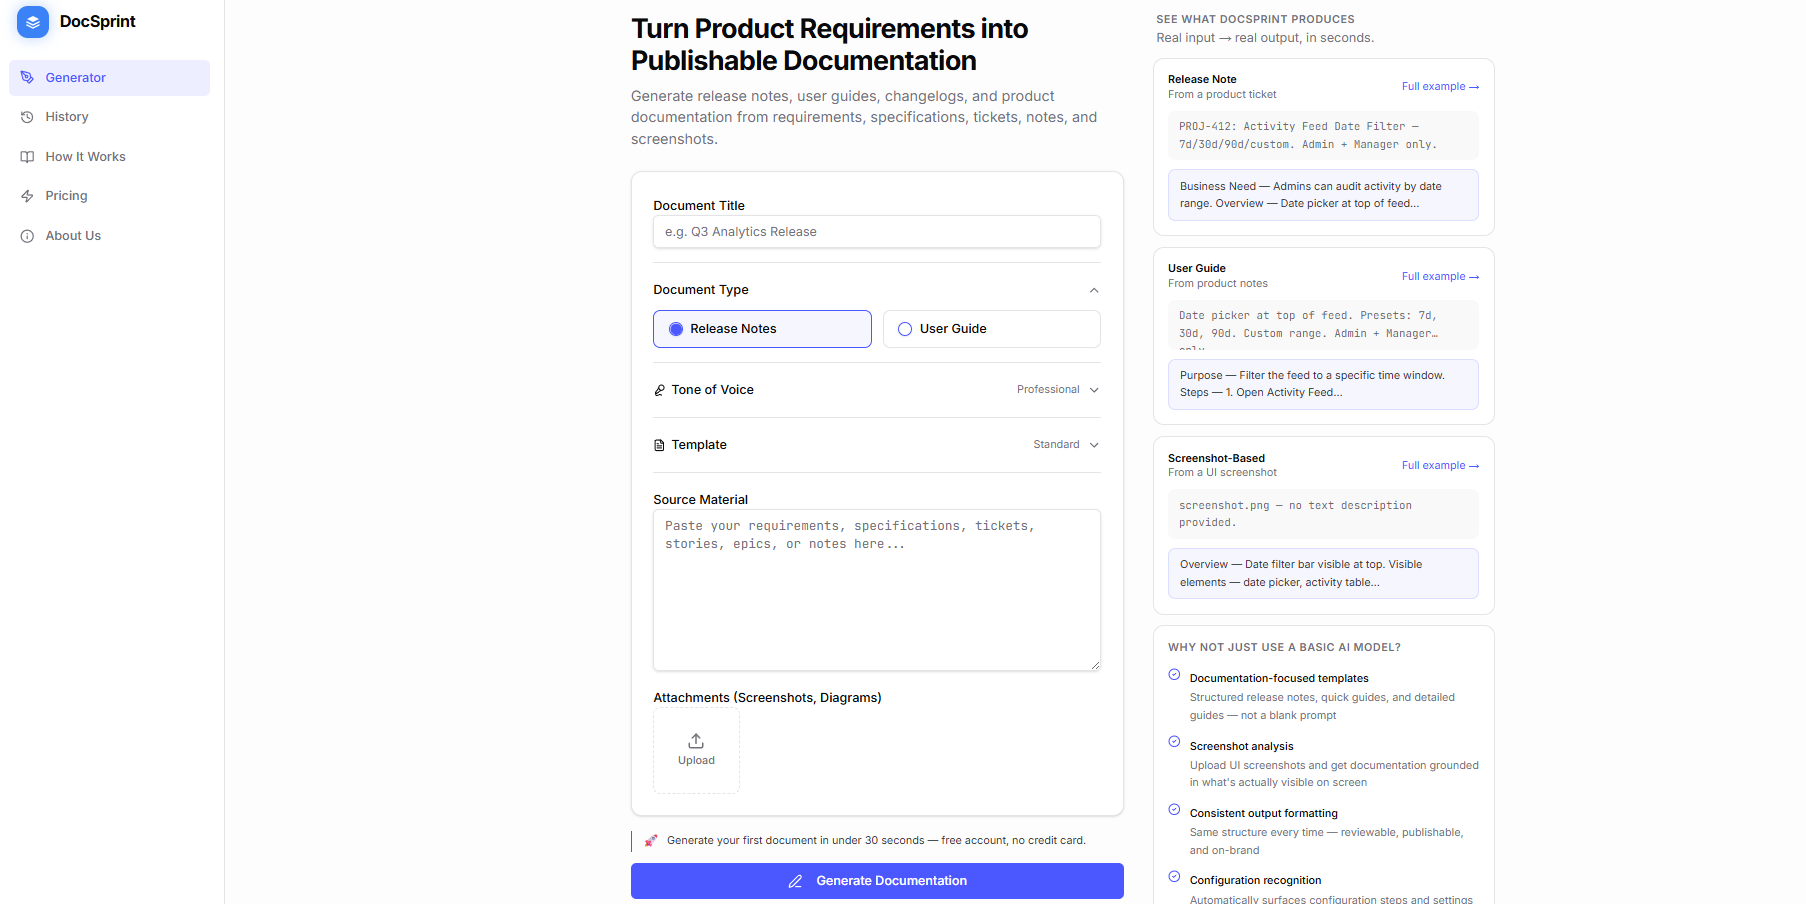Click the Screenshot-Based card title
This screenshot has width=1806, height=904.
click(1216, 458)
